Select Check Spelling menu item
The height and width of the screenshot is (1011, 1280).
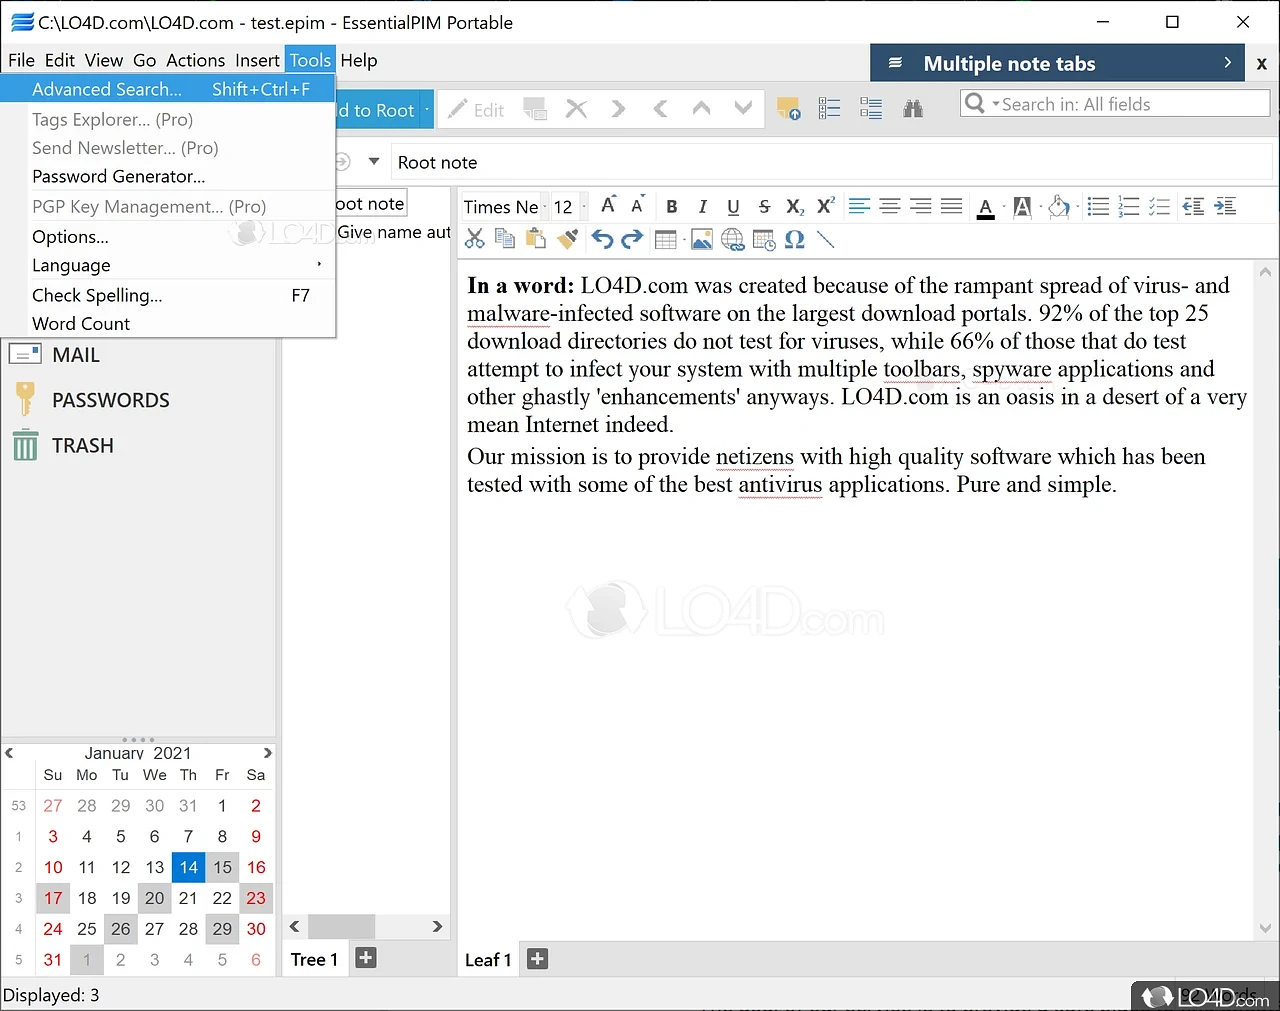click(x=167, y=295)
